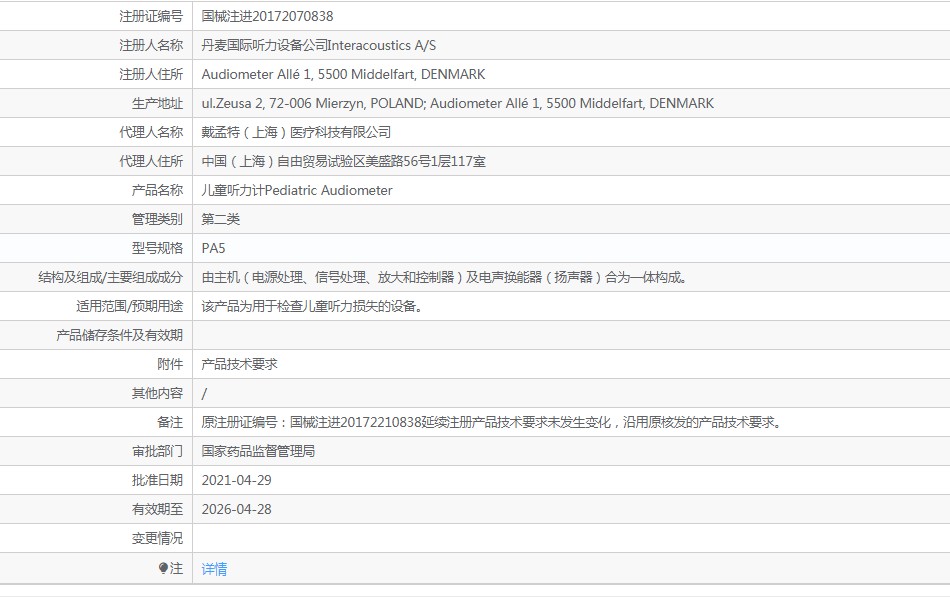Image resolution: width=950 pixels, height=597 pixels.
Task: Click the 有效期至 label
Action: 158,510
